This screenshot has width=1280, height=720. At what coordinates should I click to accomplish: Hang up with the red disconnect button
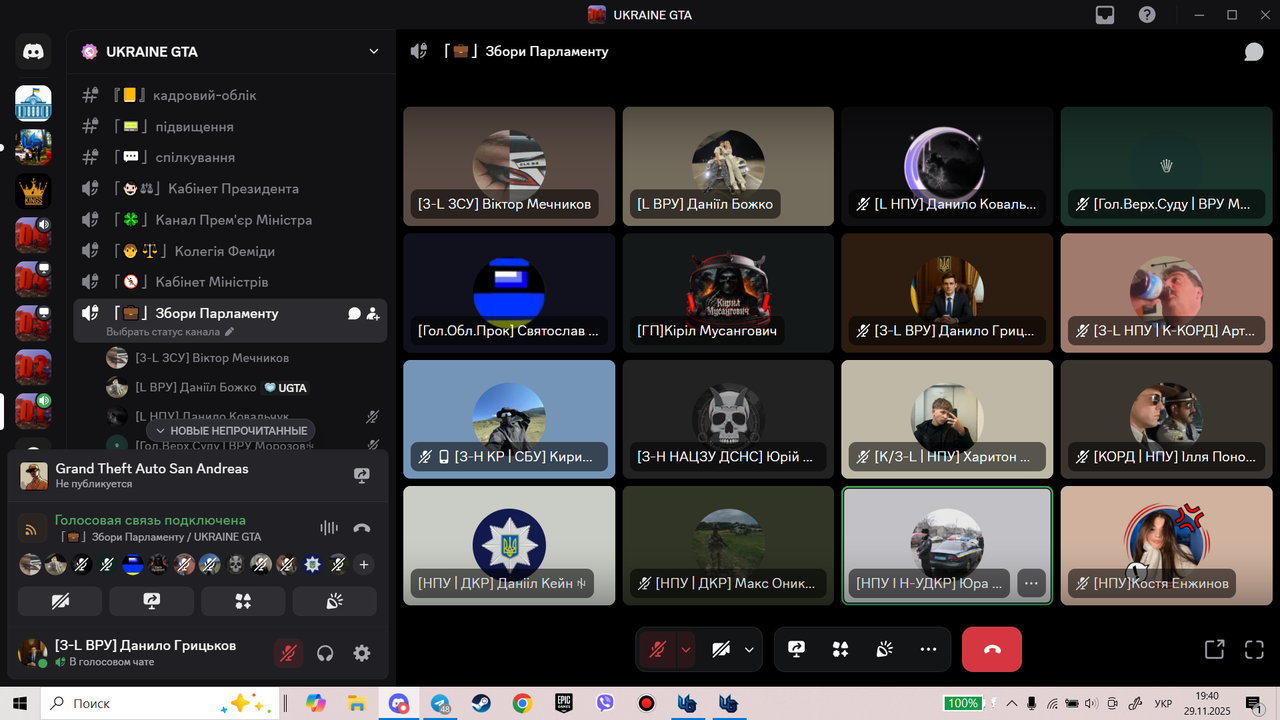click(992, 649)
